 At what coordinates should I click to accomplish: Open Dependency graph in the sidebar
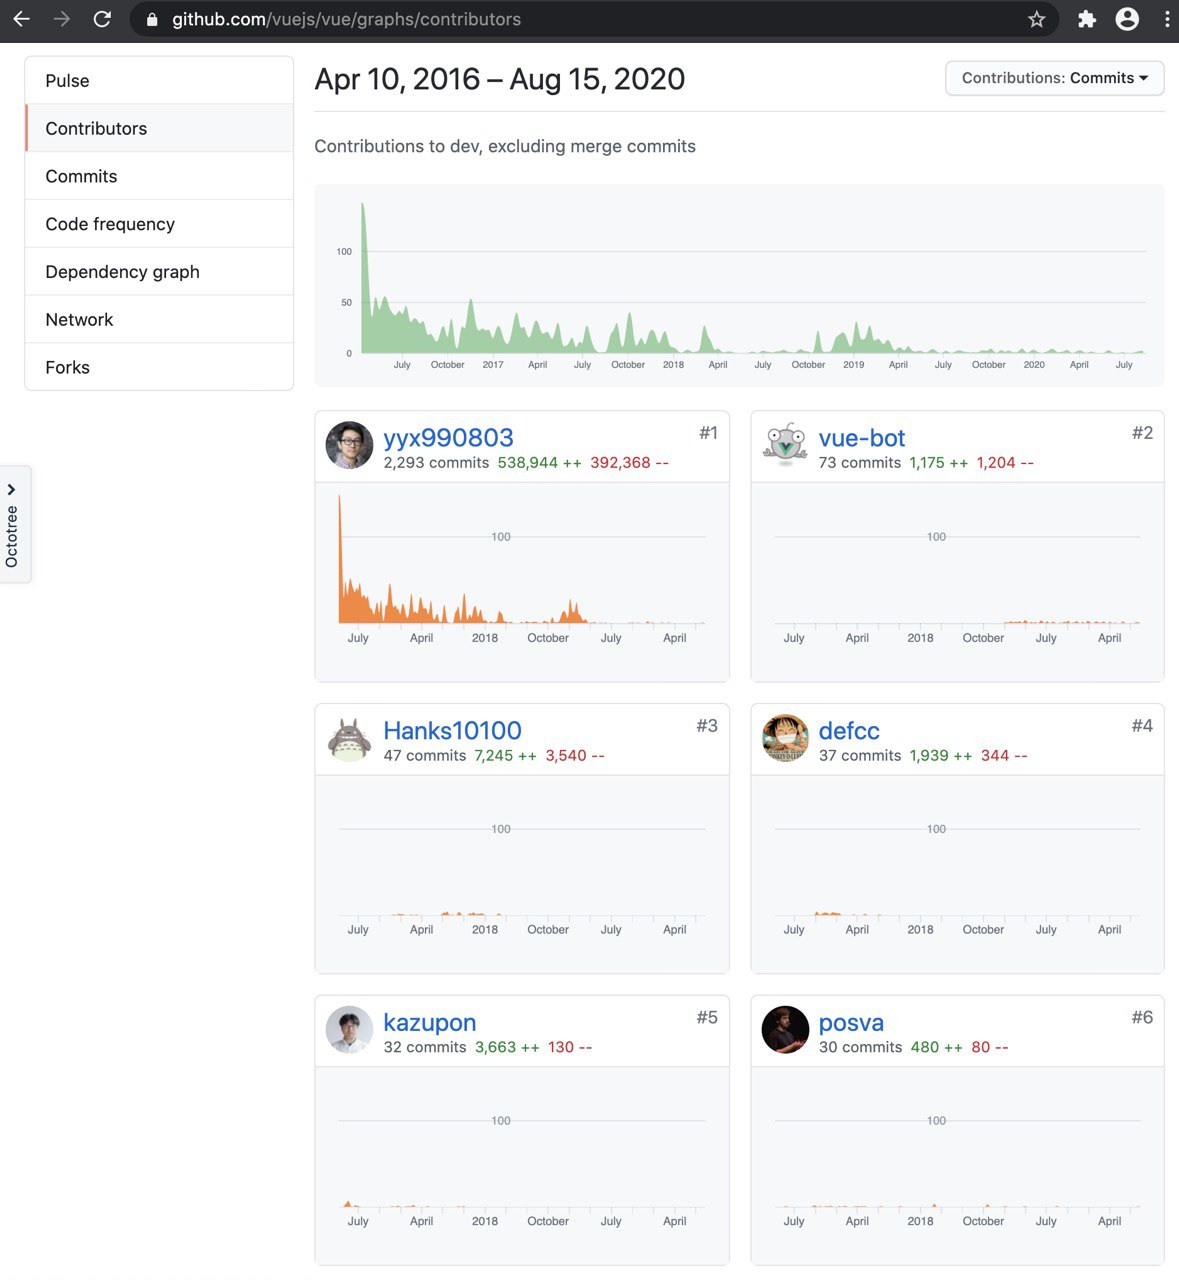[x=159, y=272]
